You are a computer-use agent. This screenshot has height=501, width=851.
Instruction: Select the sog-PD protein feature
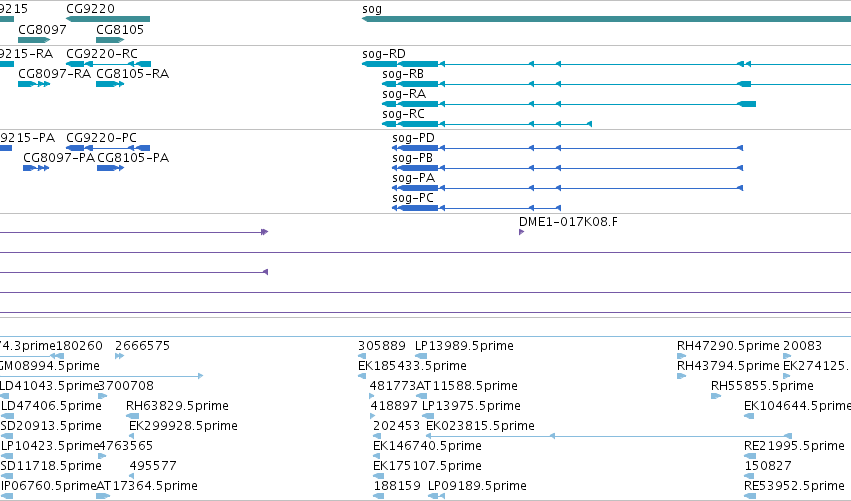coord(567,148)
